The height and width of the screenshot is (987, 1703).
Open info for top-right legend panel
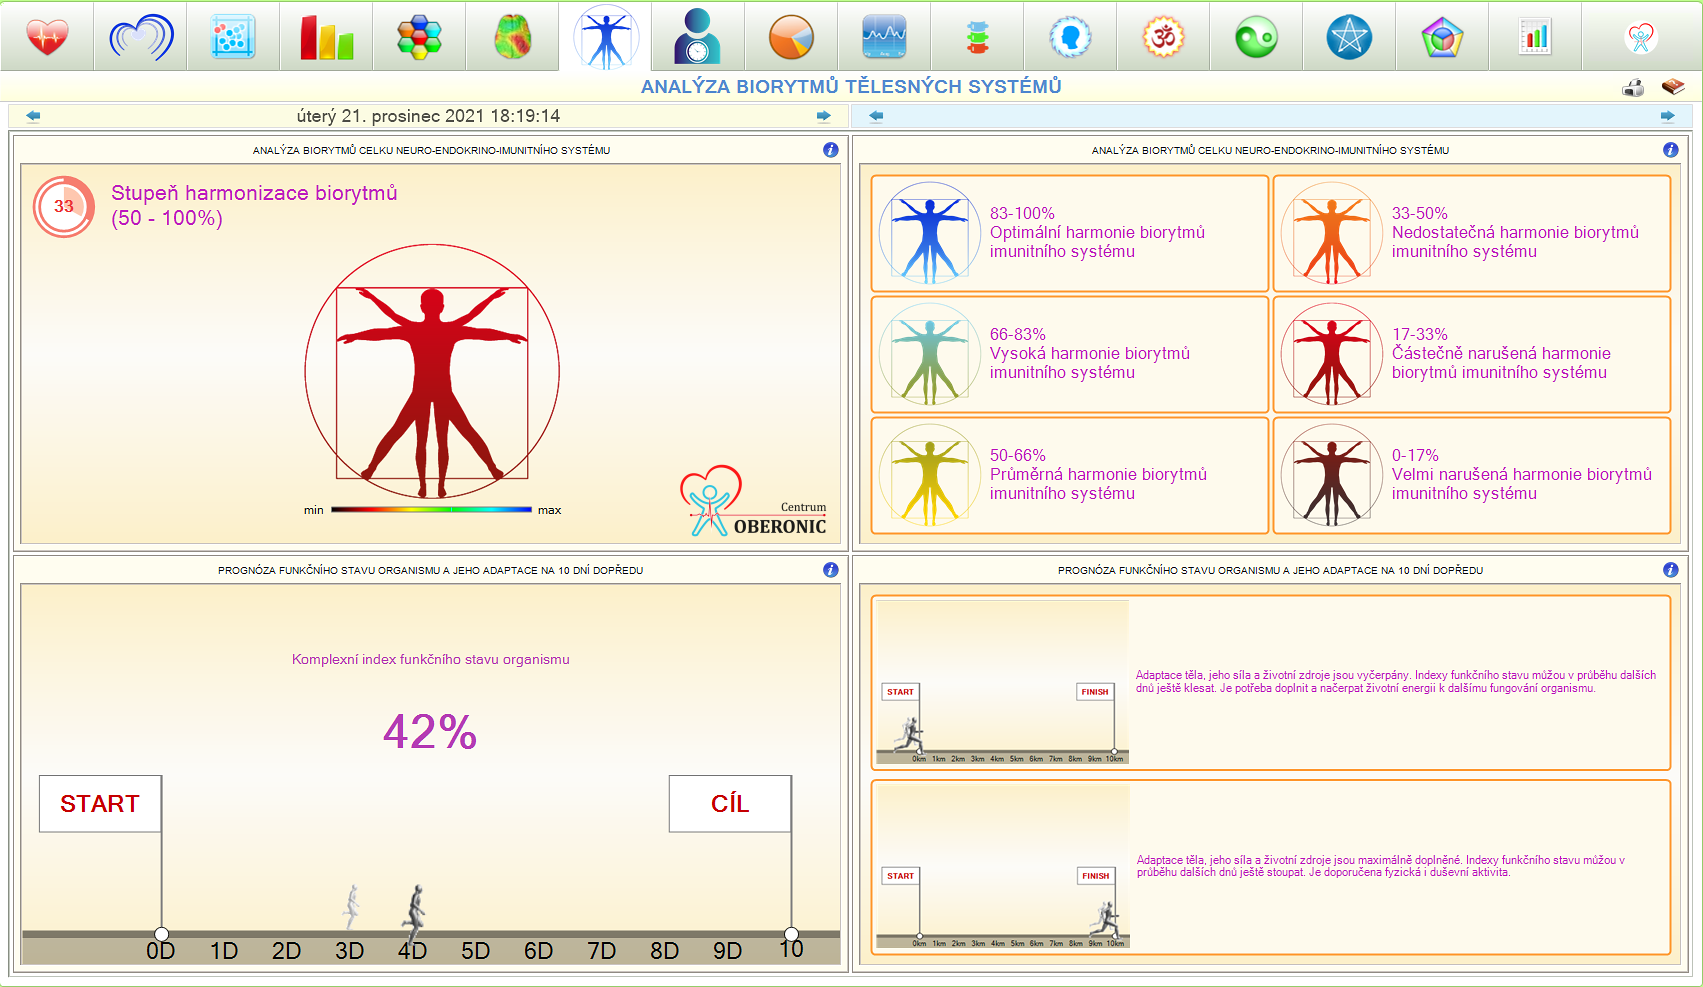[x=1671, y=150]
